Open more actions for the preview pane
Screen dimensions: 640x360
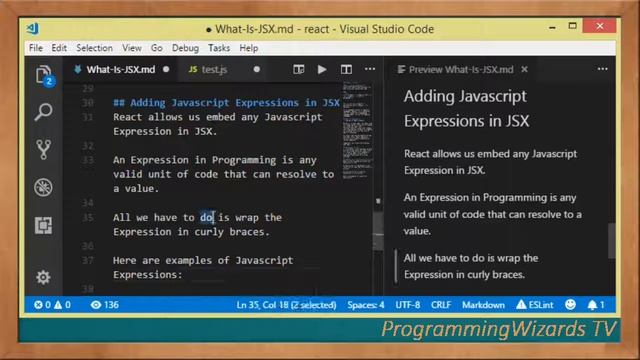[602, 69]
